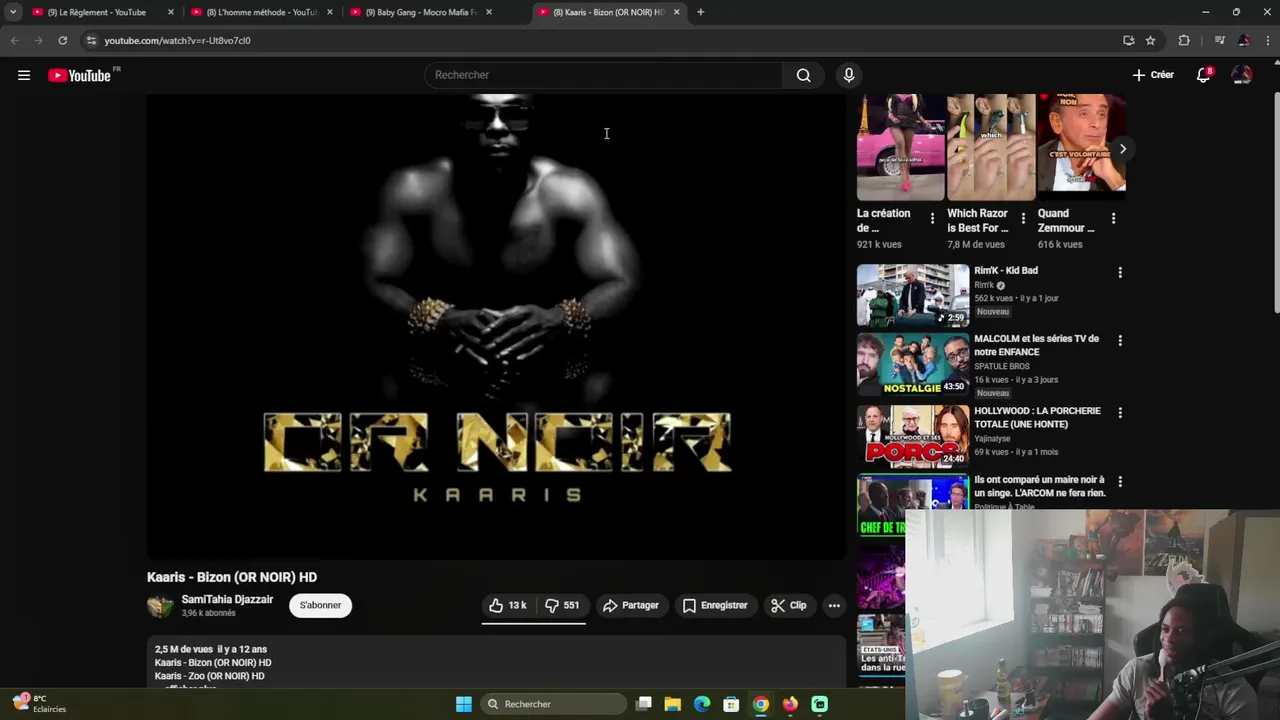Click the search magnifier button
The width and height of the screenshot is (1280, 720).
click(x=803, y=75)
